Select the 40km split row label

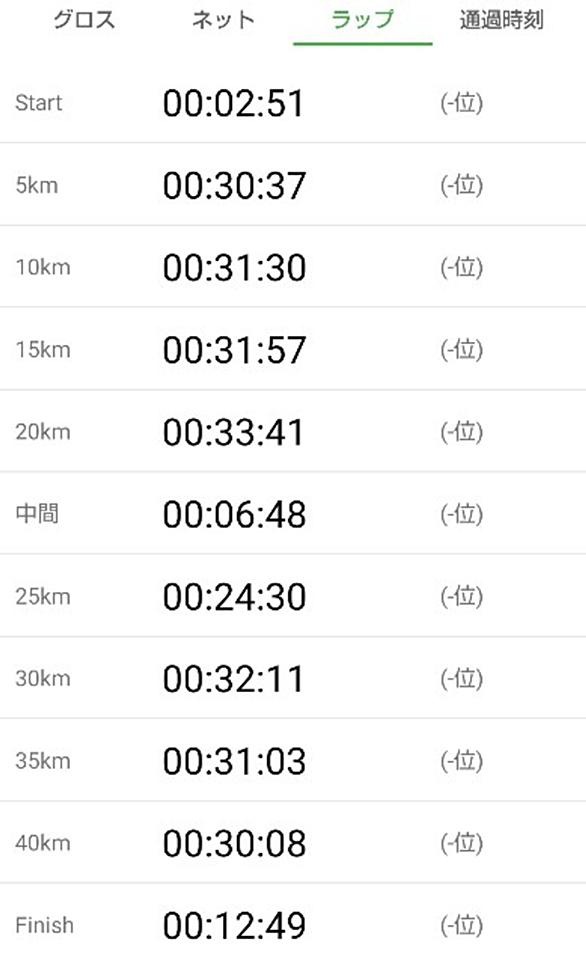coord(43,842)
